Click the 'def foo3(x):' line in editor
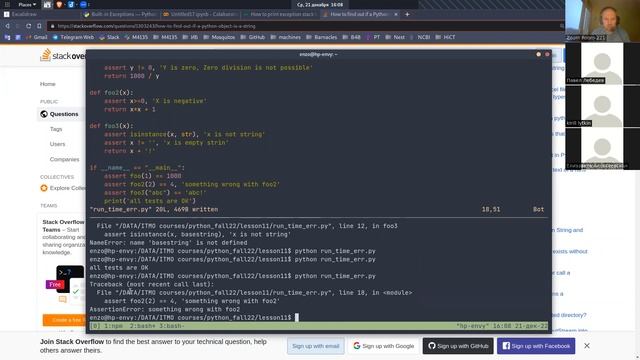This screenshot has height=360, width=640. pos(111,126)
